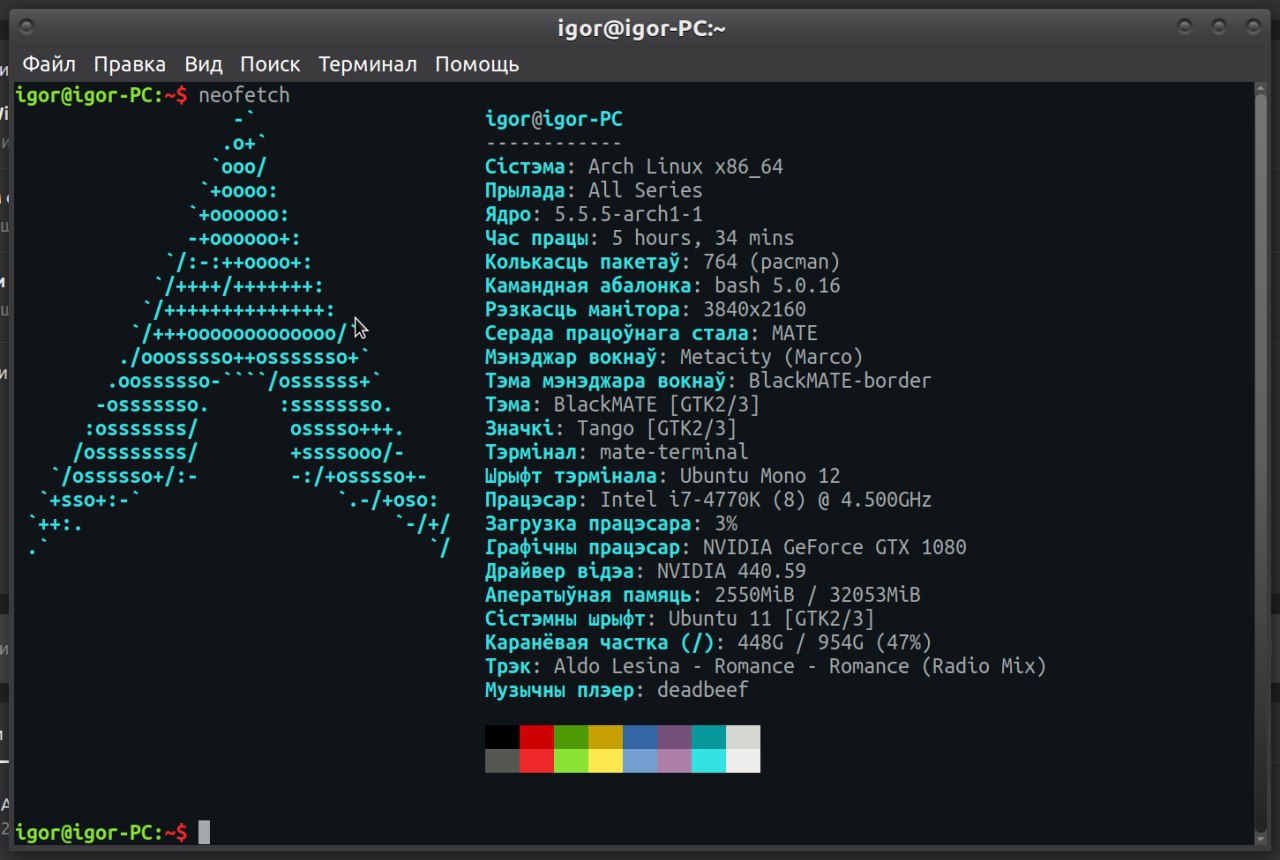Click the "Час працы: 5 hours, 34 mins" line
This screenshot has width=1280, height=860.
pos(640,239)
